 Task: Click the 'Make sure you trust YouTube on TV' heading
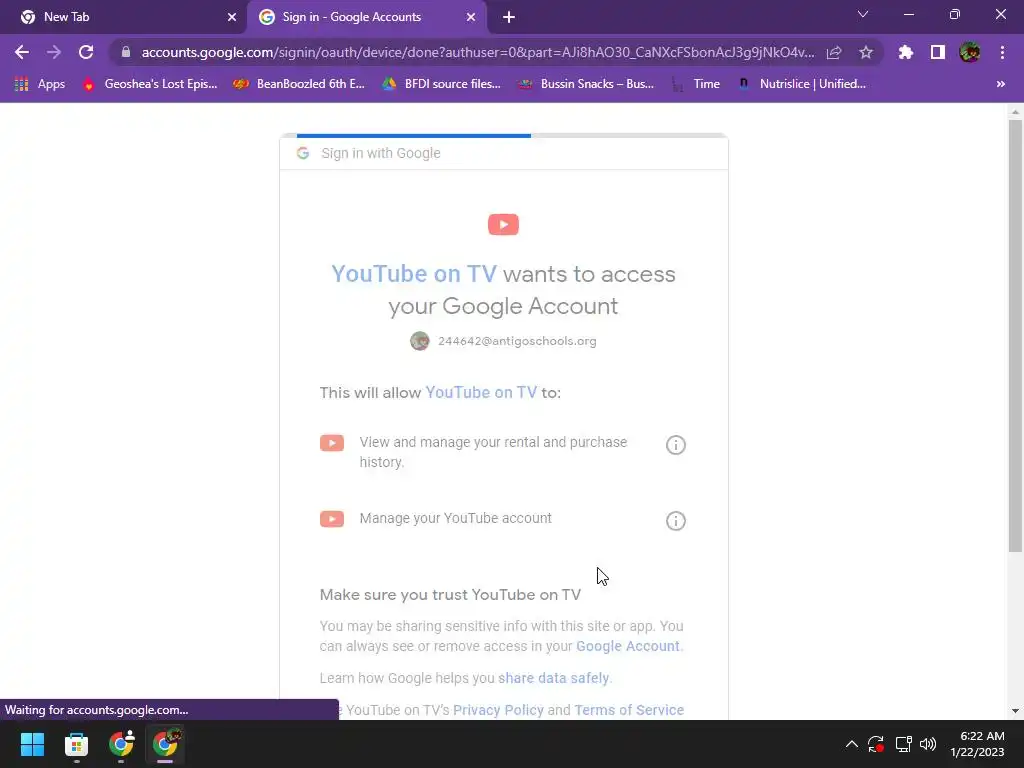[450, 595]
